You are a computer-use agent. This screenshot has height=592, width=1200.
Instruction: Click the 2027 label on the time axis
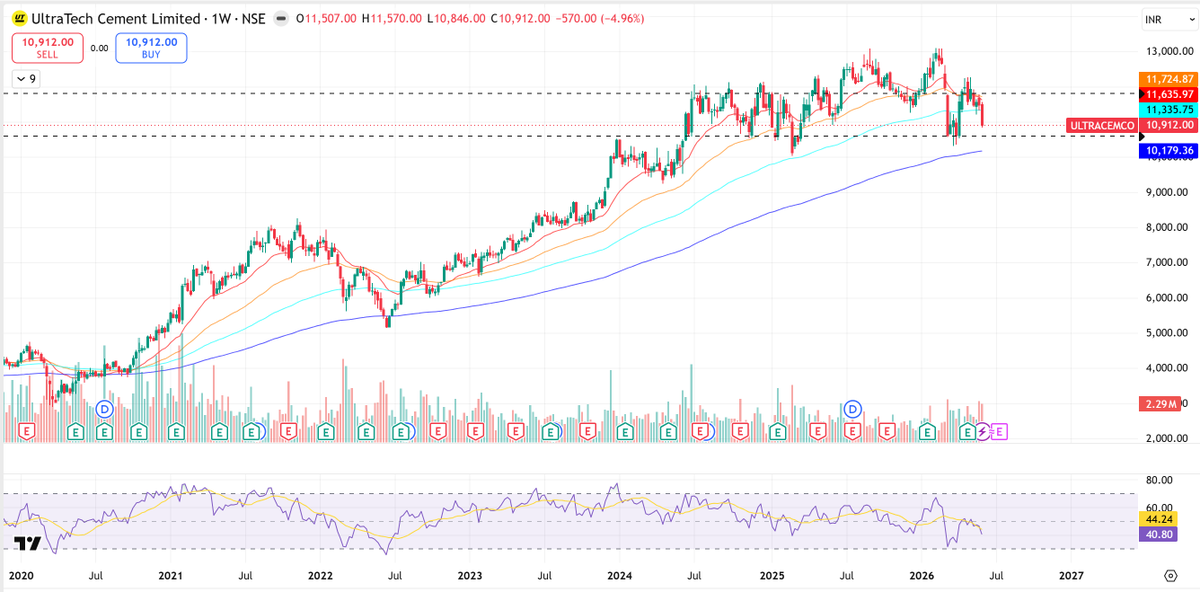click(x=1071, y=576)
